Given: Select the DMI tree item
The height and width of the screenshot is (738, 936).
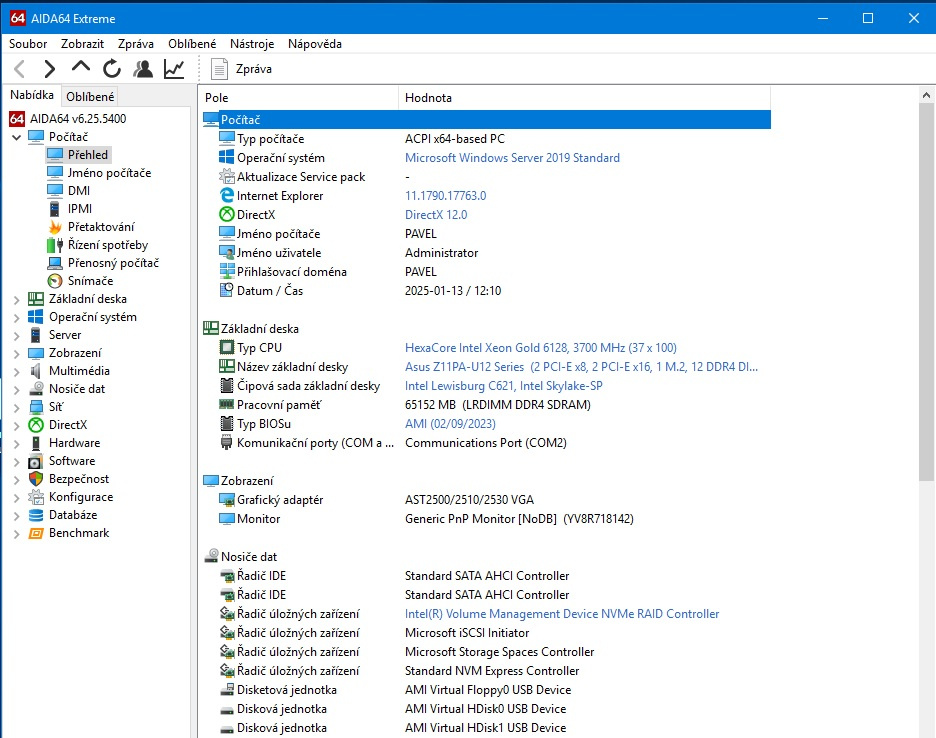Looking at the screenshot, I should [x=79, y=190].
